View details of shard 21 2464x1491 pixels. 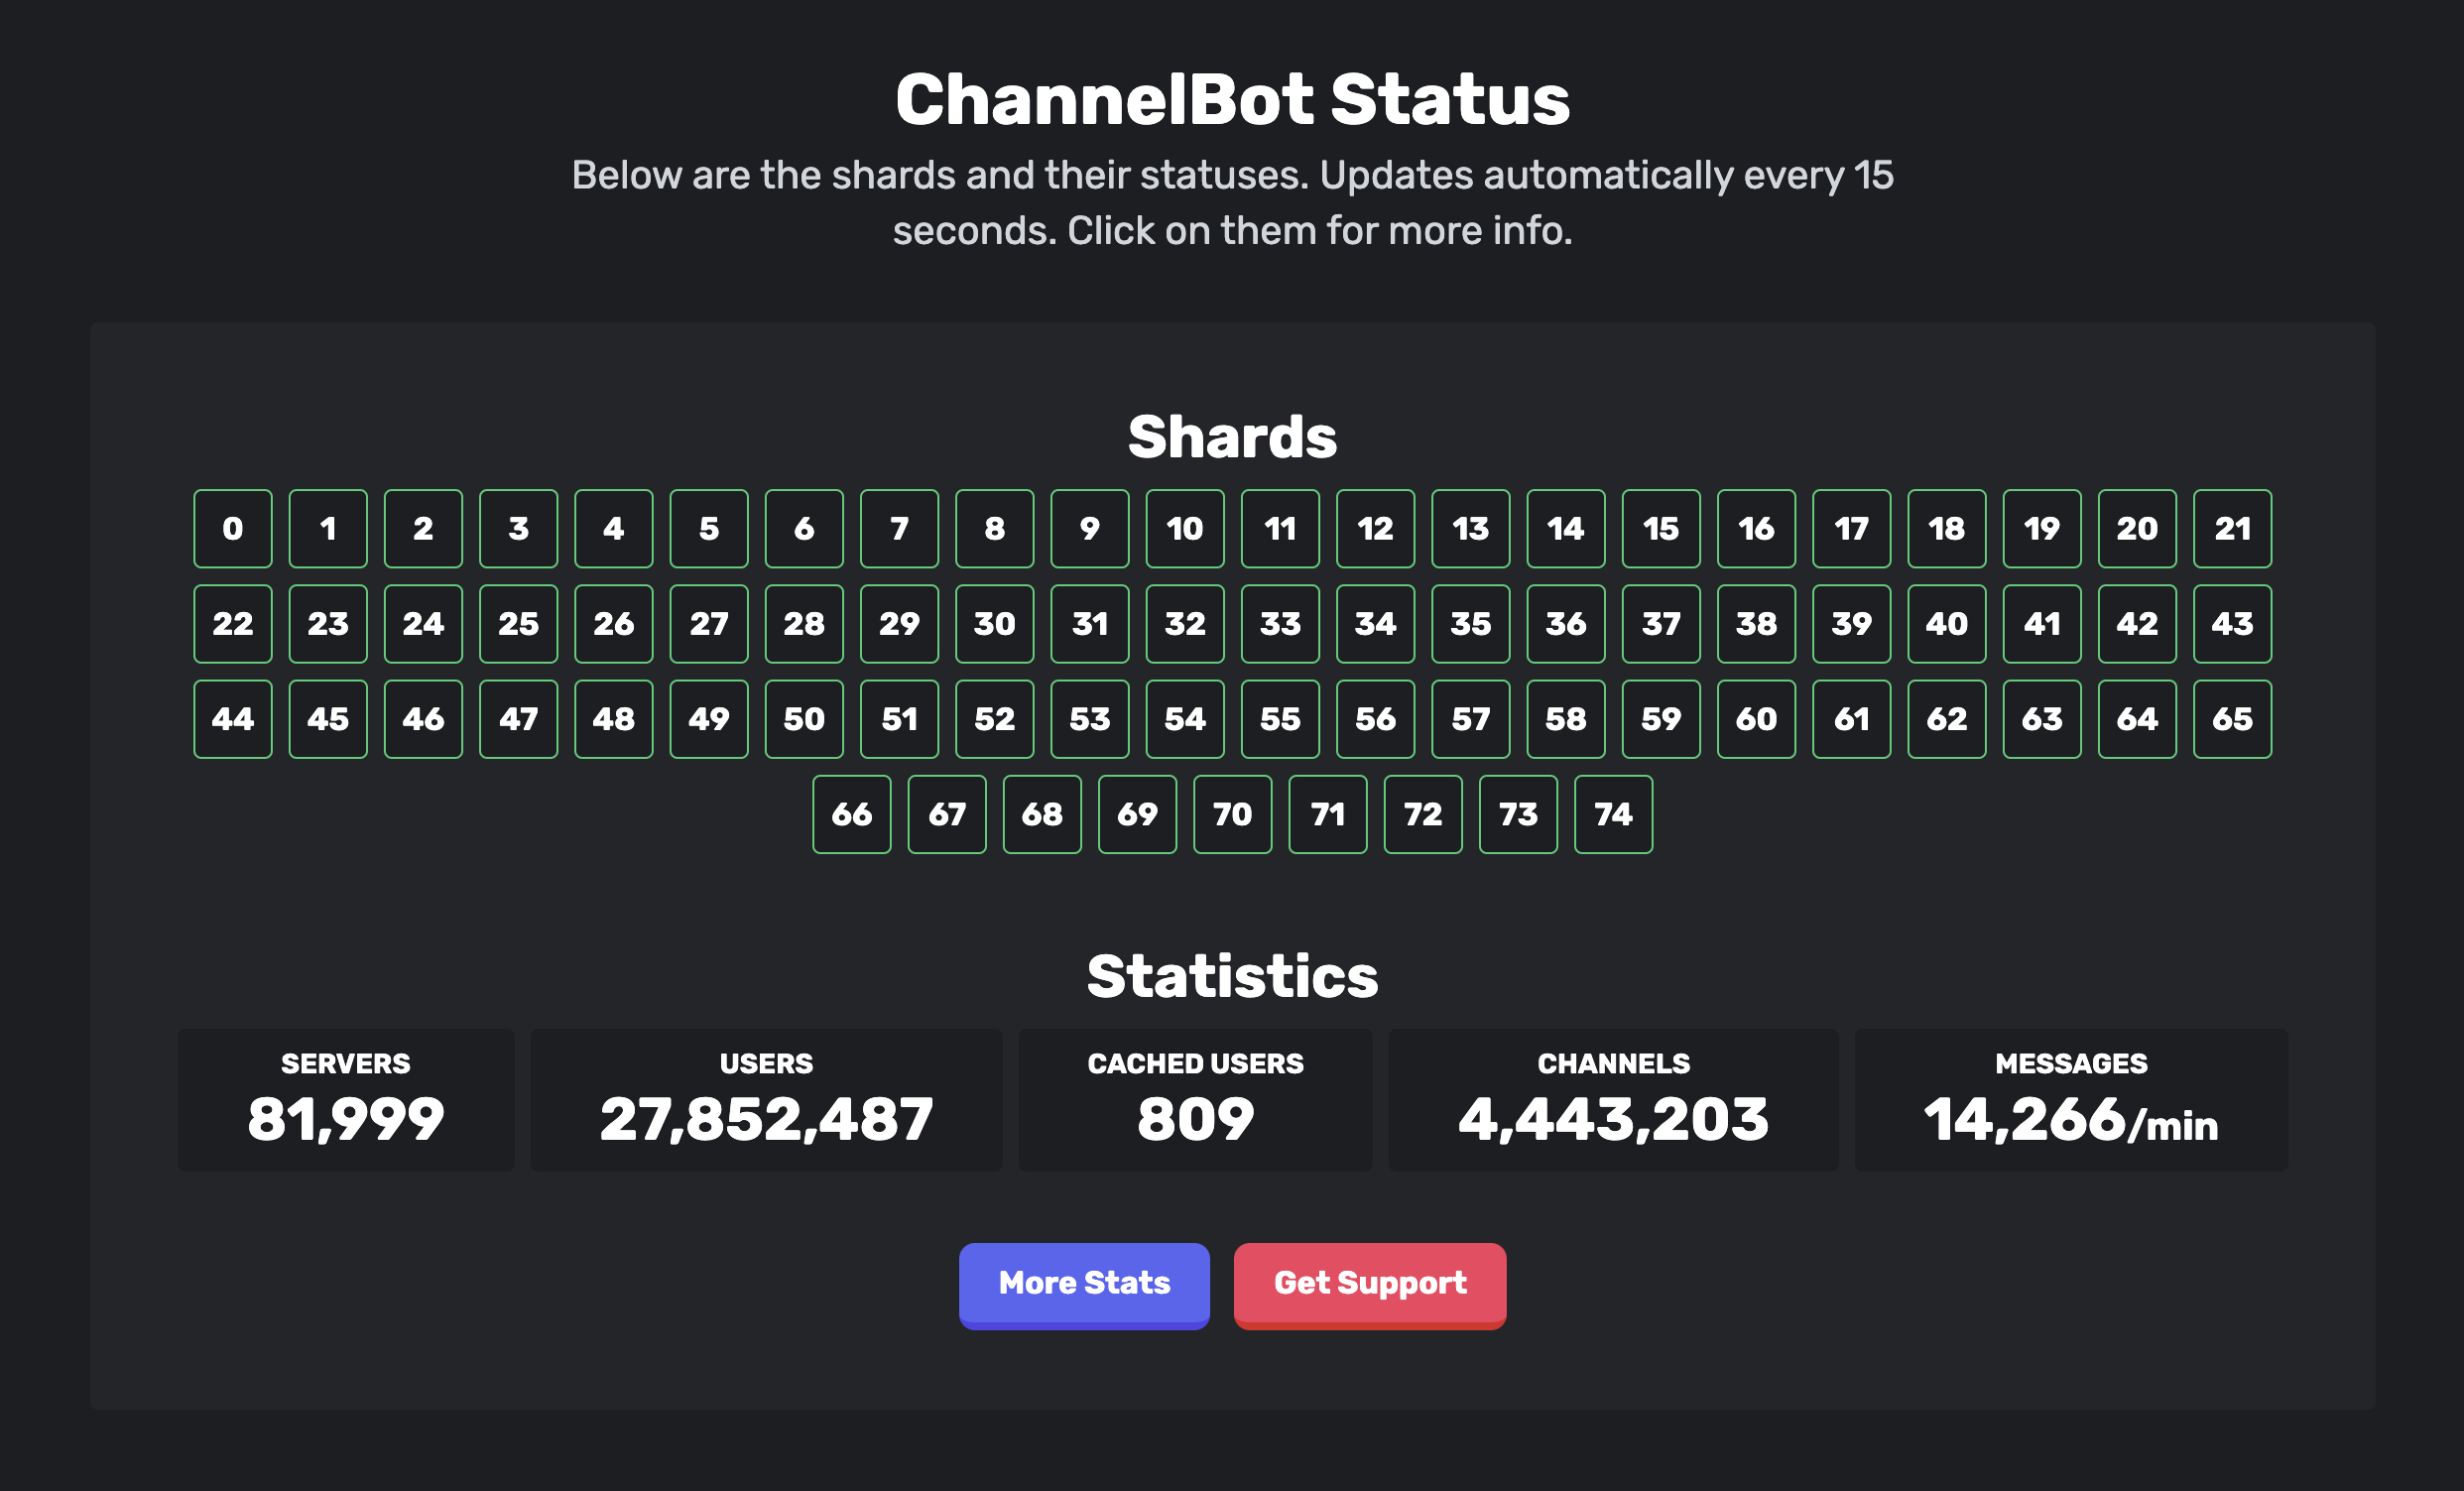2232,528
